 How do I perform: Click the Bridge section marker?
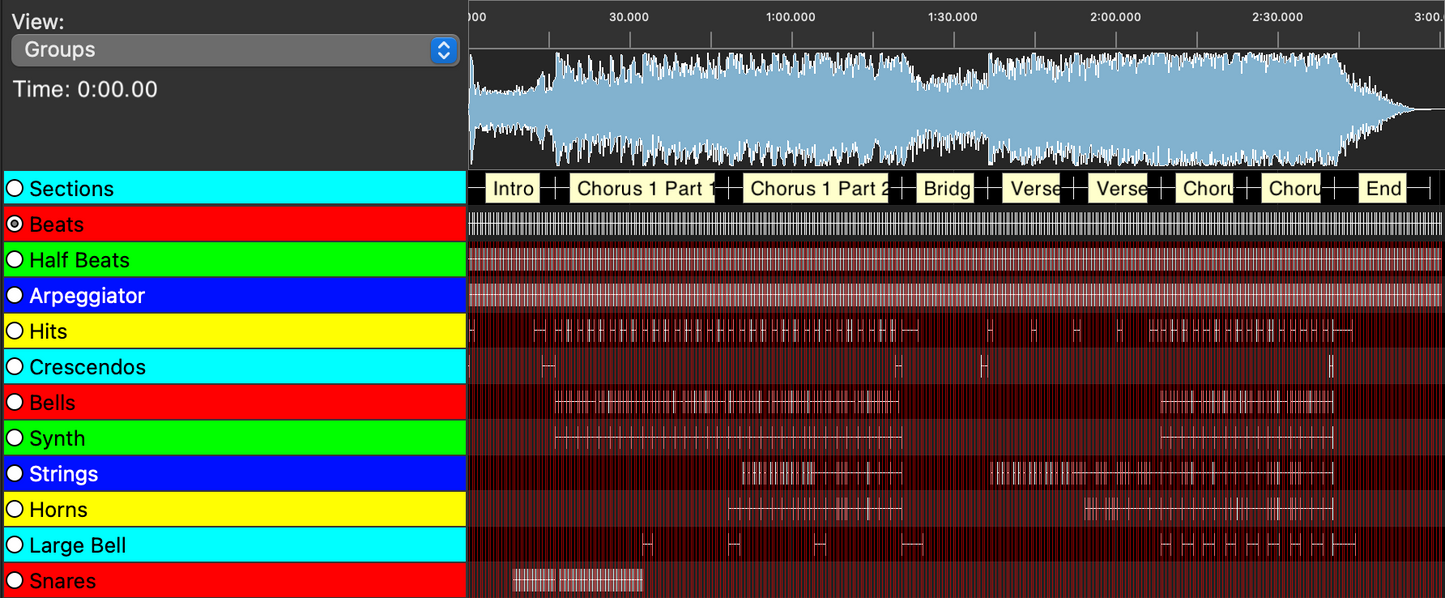pyautogui.click(x=945, y=189)
